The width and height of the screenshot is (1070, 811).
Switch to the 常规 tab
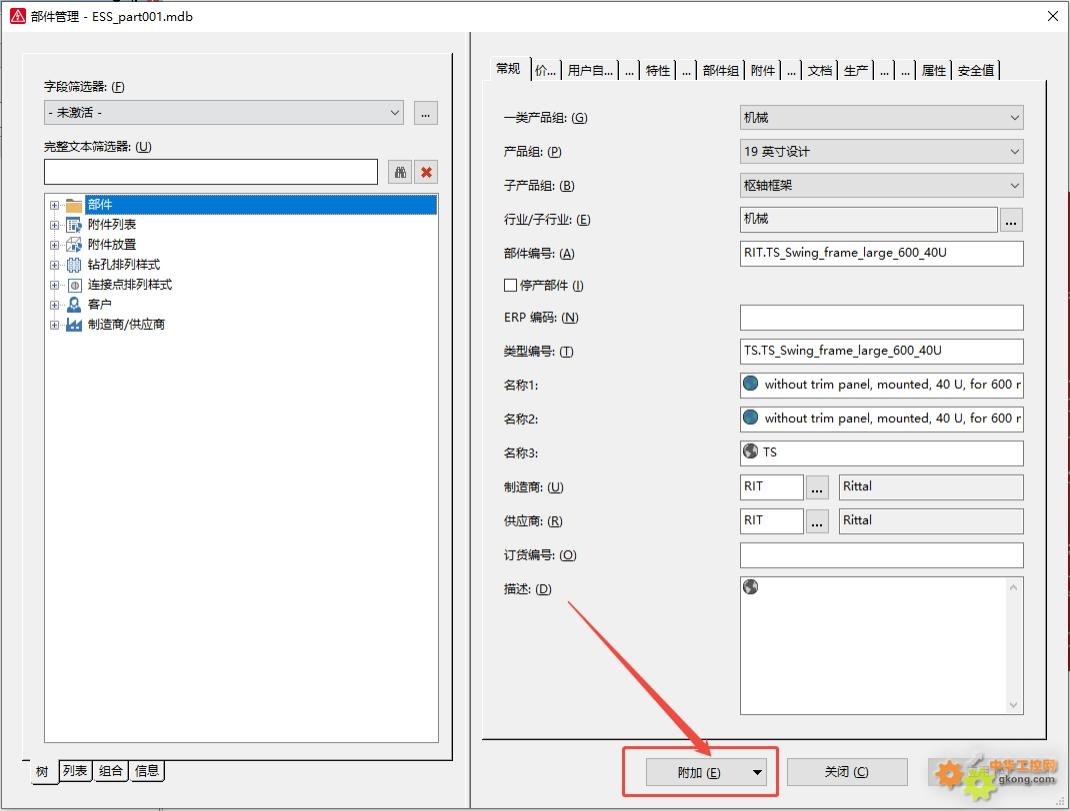tap(508, 68)
